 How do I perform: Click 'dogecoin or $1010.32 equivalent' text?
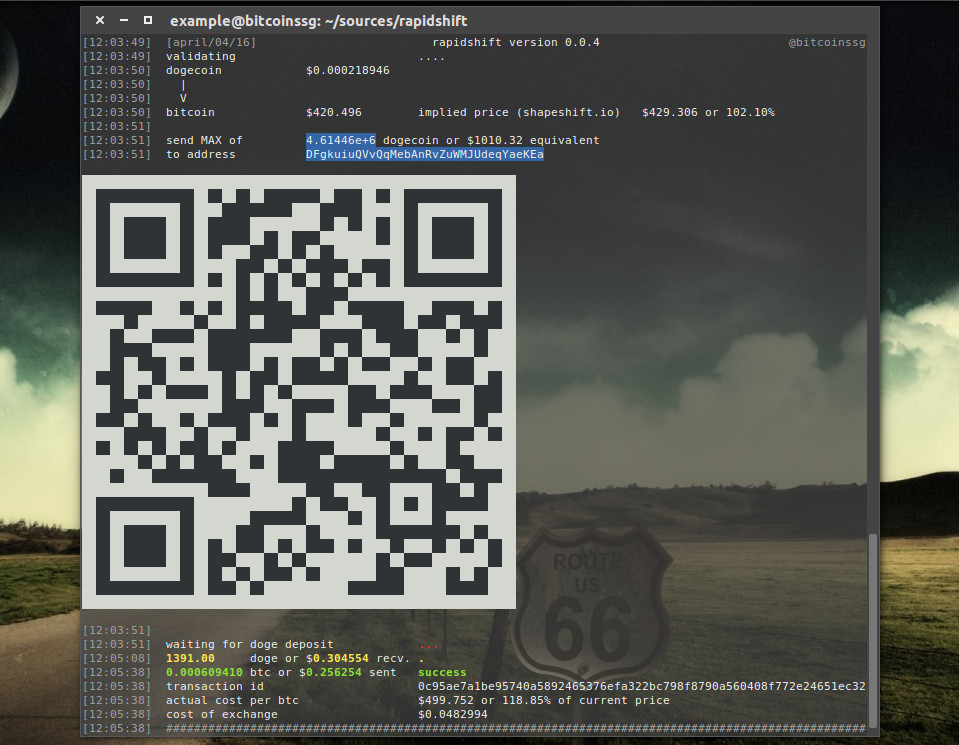point(491,140)
